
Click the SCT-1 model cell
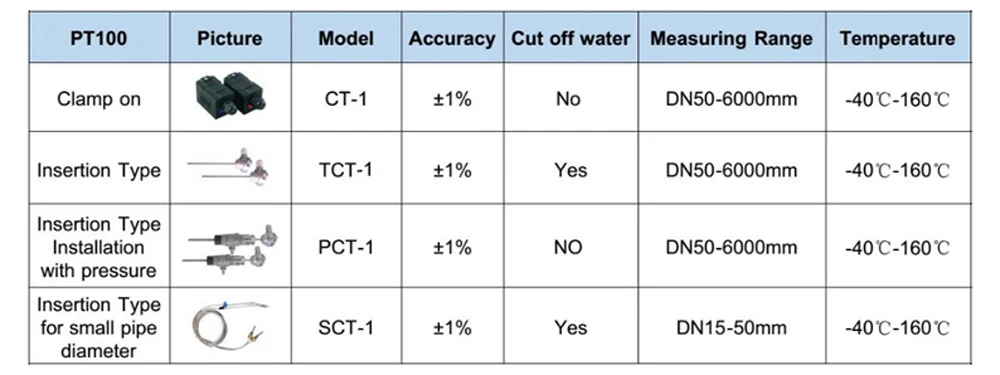(346, 327)
